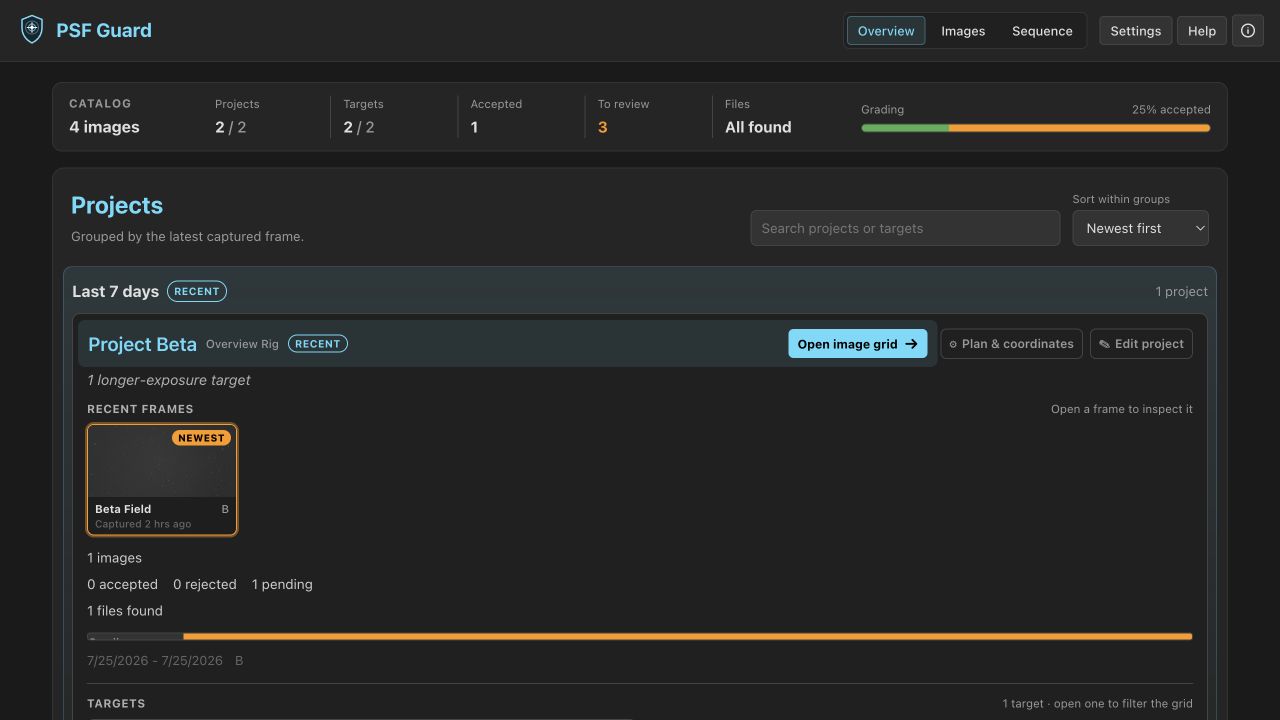Image resolution: width=1280 pixels, height=720 pixels.
Task: Click '1 longer-exposure target' text
Action: [168, 380]
